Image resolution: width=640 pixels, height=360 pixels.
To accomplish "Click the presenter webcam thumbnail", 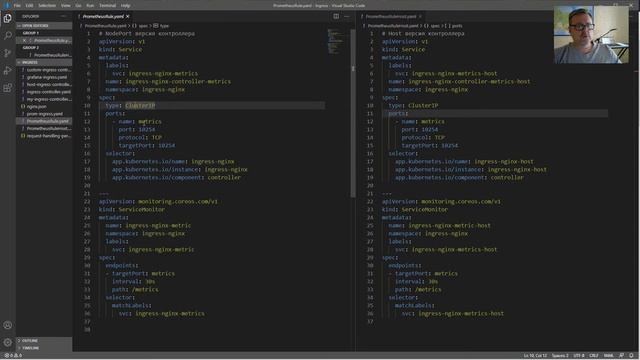I will [591, 35].
